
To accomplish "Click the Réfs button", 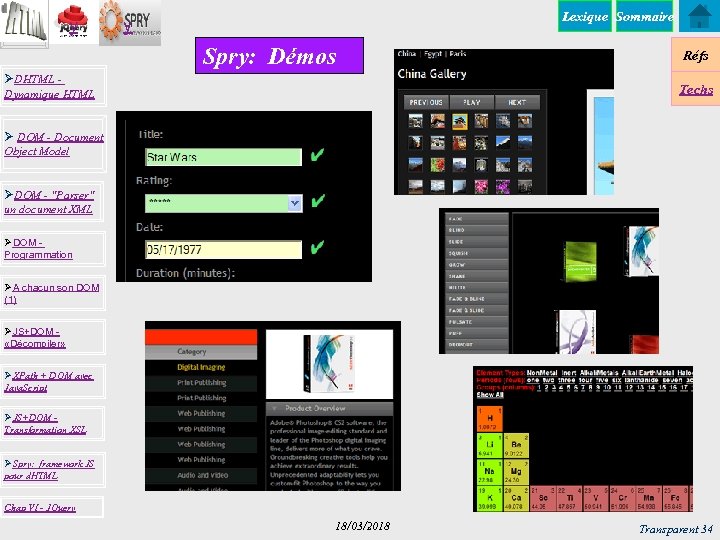I will pyautogui.click(x=696, y=55).
